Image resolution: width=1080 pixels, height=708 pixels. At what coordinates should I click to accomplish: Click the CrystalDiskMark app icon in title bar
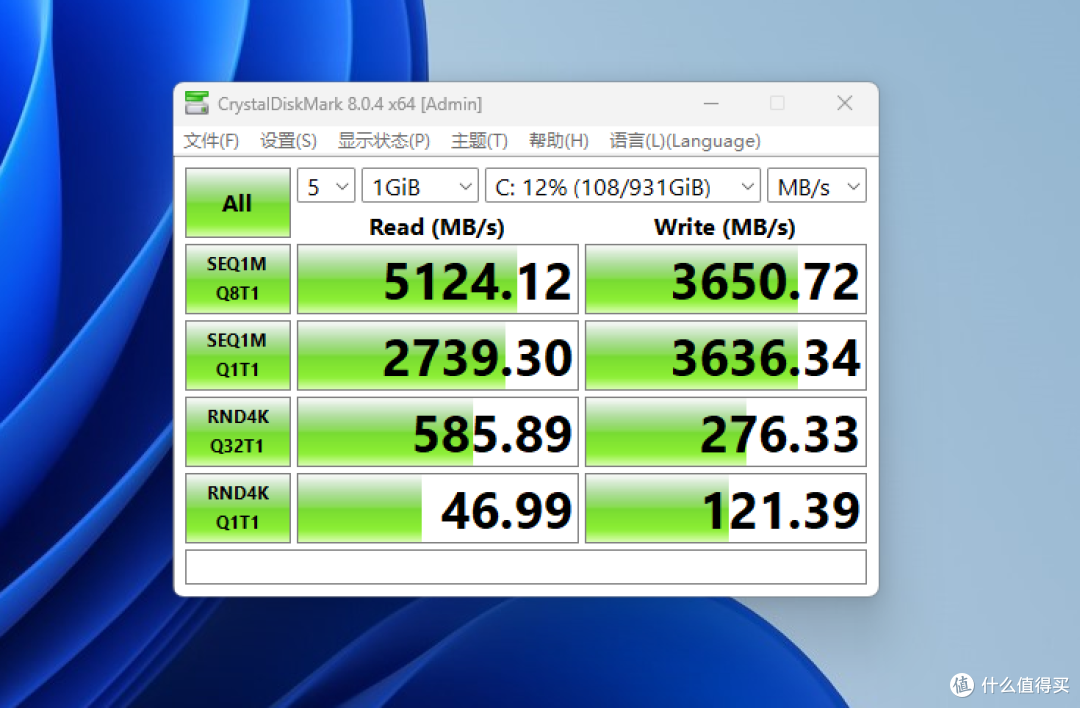pos(196,103)
